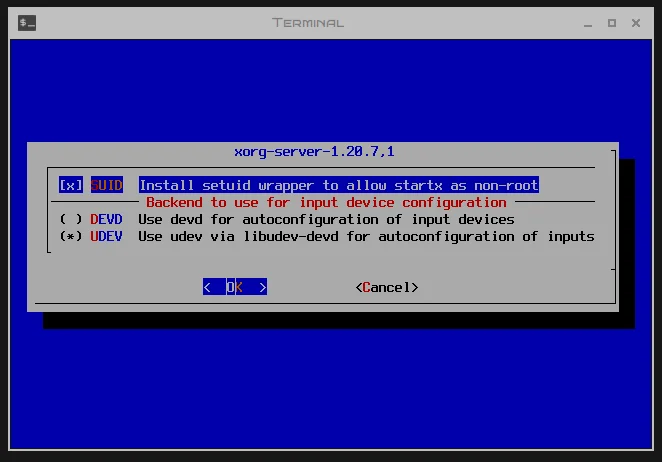Click 'Backend to use for input device configuration' heading
The width and height of the screenshot is (662, 462).
point(326,202)
